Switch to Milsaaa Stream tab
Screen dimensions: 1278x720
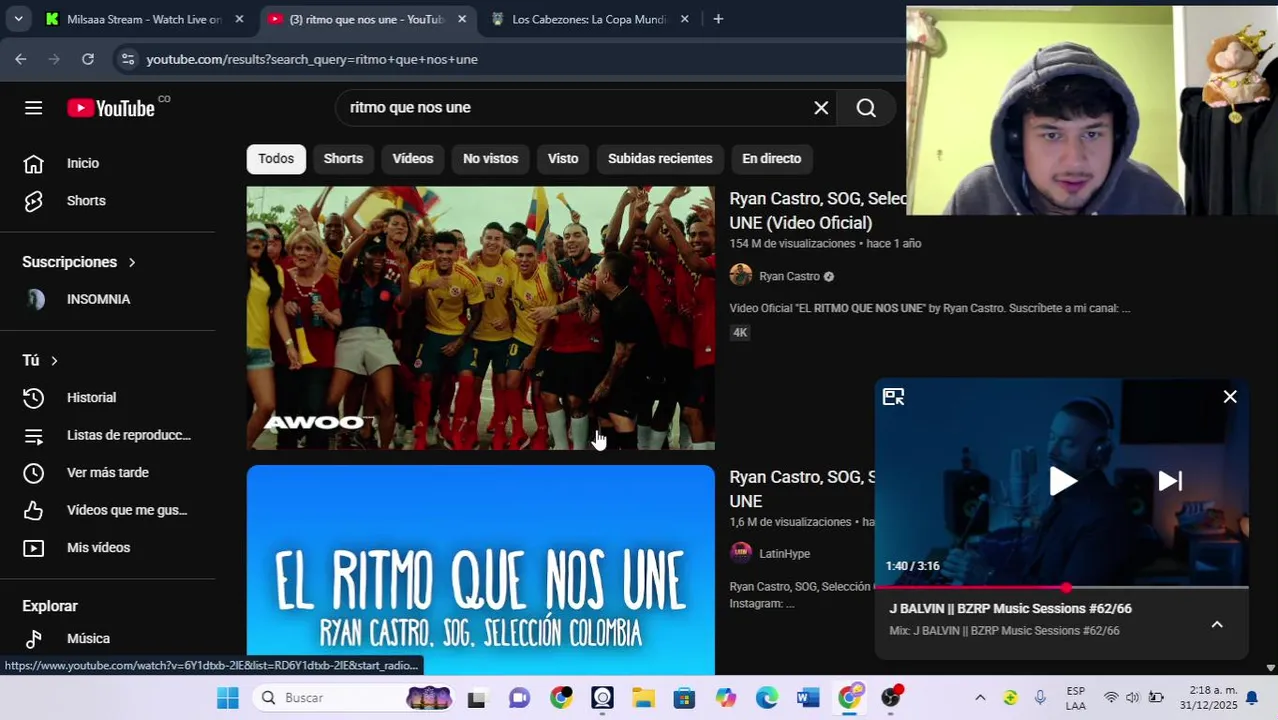pos(143,19)
